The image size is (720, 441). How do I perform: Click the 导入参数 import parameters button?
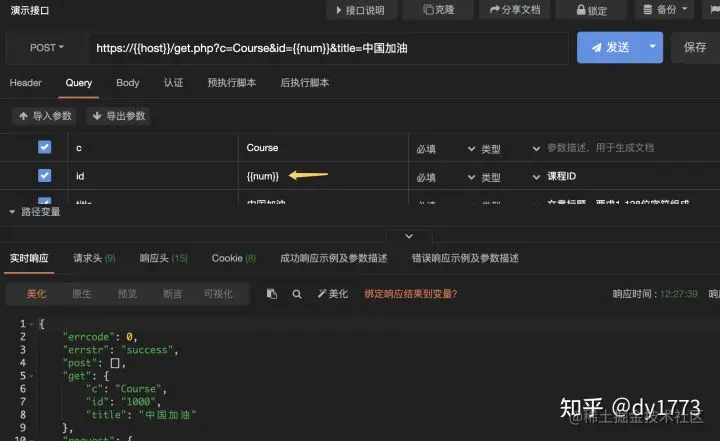(45, 116)
